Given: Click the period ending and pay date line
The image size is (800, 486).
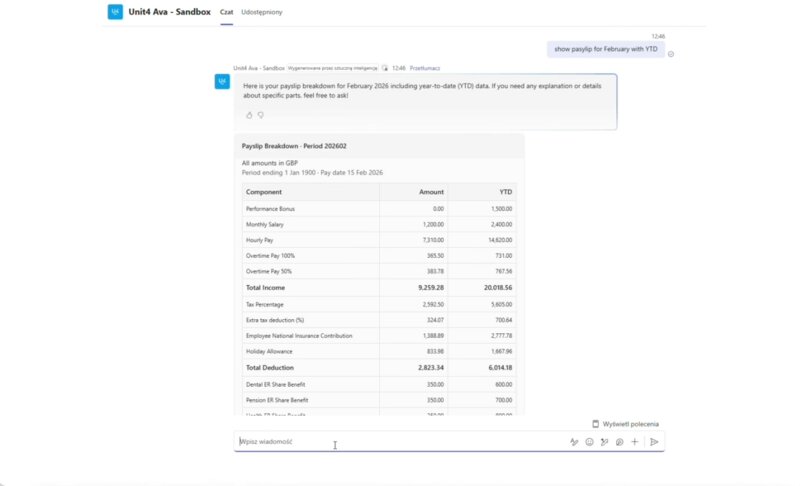Looking at the screenshot, I should point(312,173).
